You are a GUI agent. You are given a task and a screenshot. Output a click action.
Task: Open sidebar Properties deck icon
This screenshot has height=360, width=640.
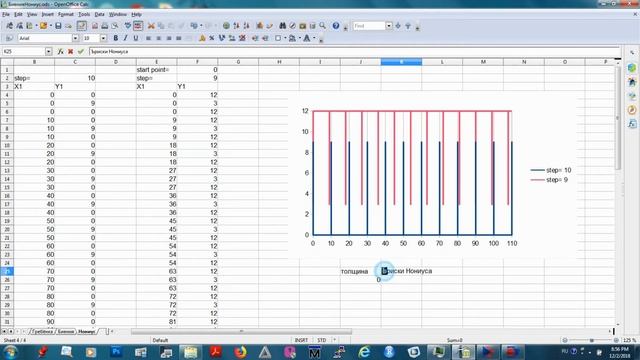(632, 68)
